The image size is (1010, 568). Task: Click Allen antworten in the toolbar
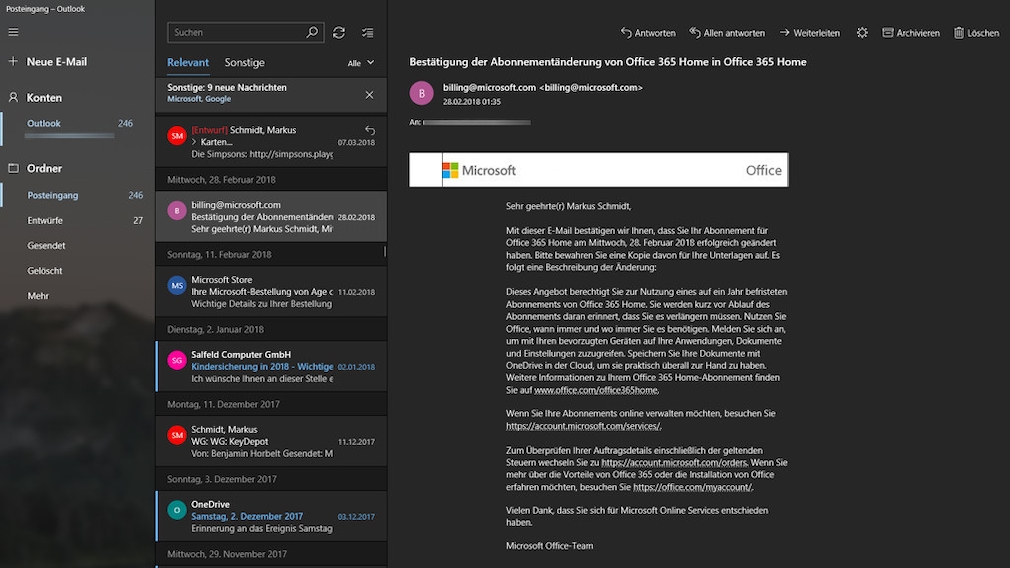727,33
